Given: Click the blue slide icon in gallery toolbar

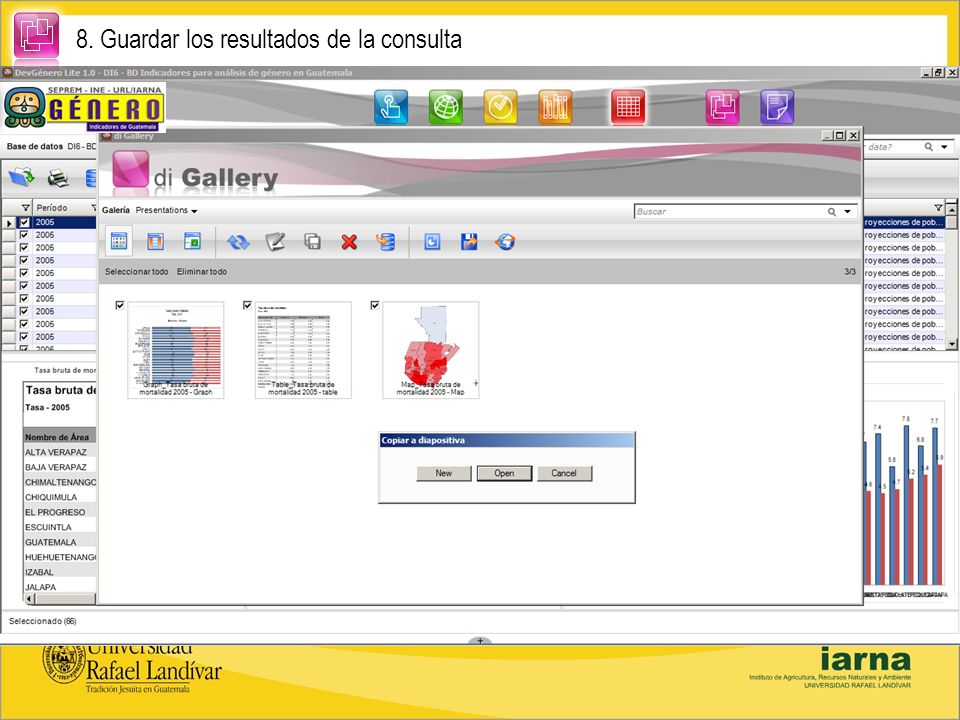Looking at the screenshot, I should tap(432, 242).
